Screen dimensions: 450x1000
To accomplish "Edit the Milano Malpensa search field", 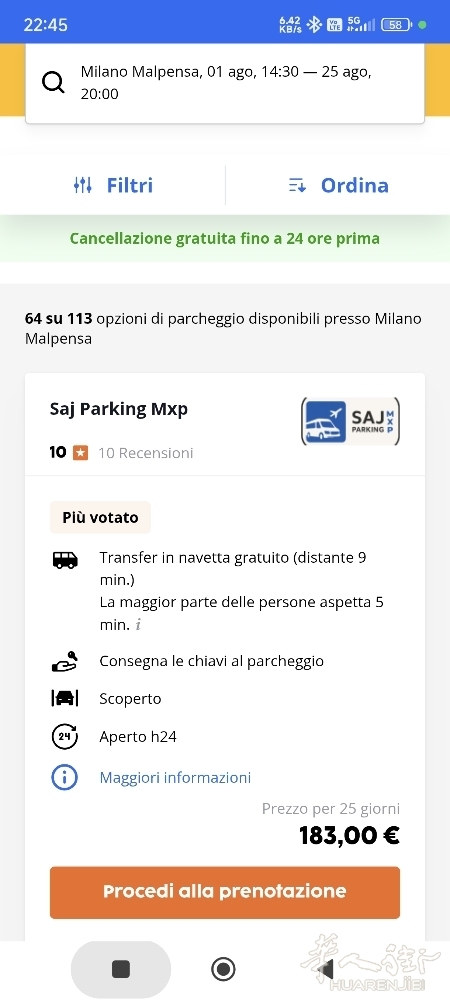I will pos(225,83).
